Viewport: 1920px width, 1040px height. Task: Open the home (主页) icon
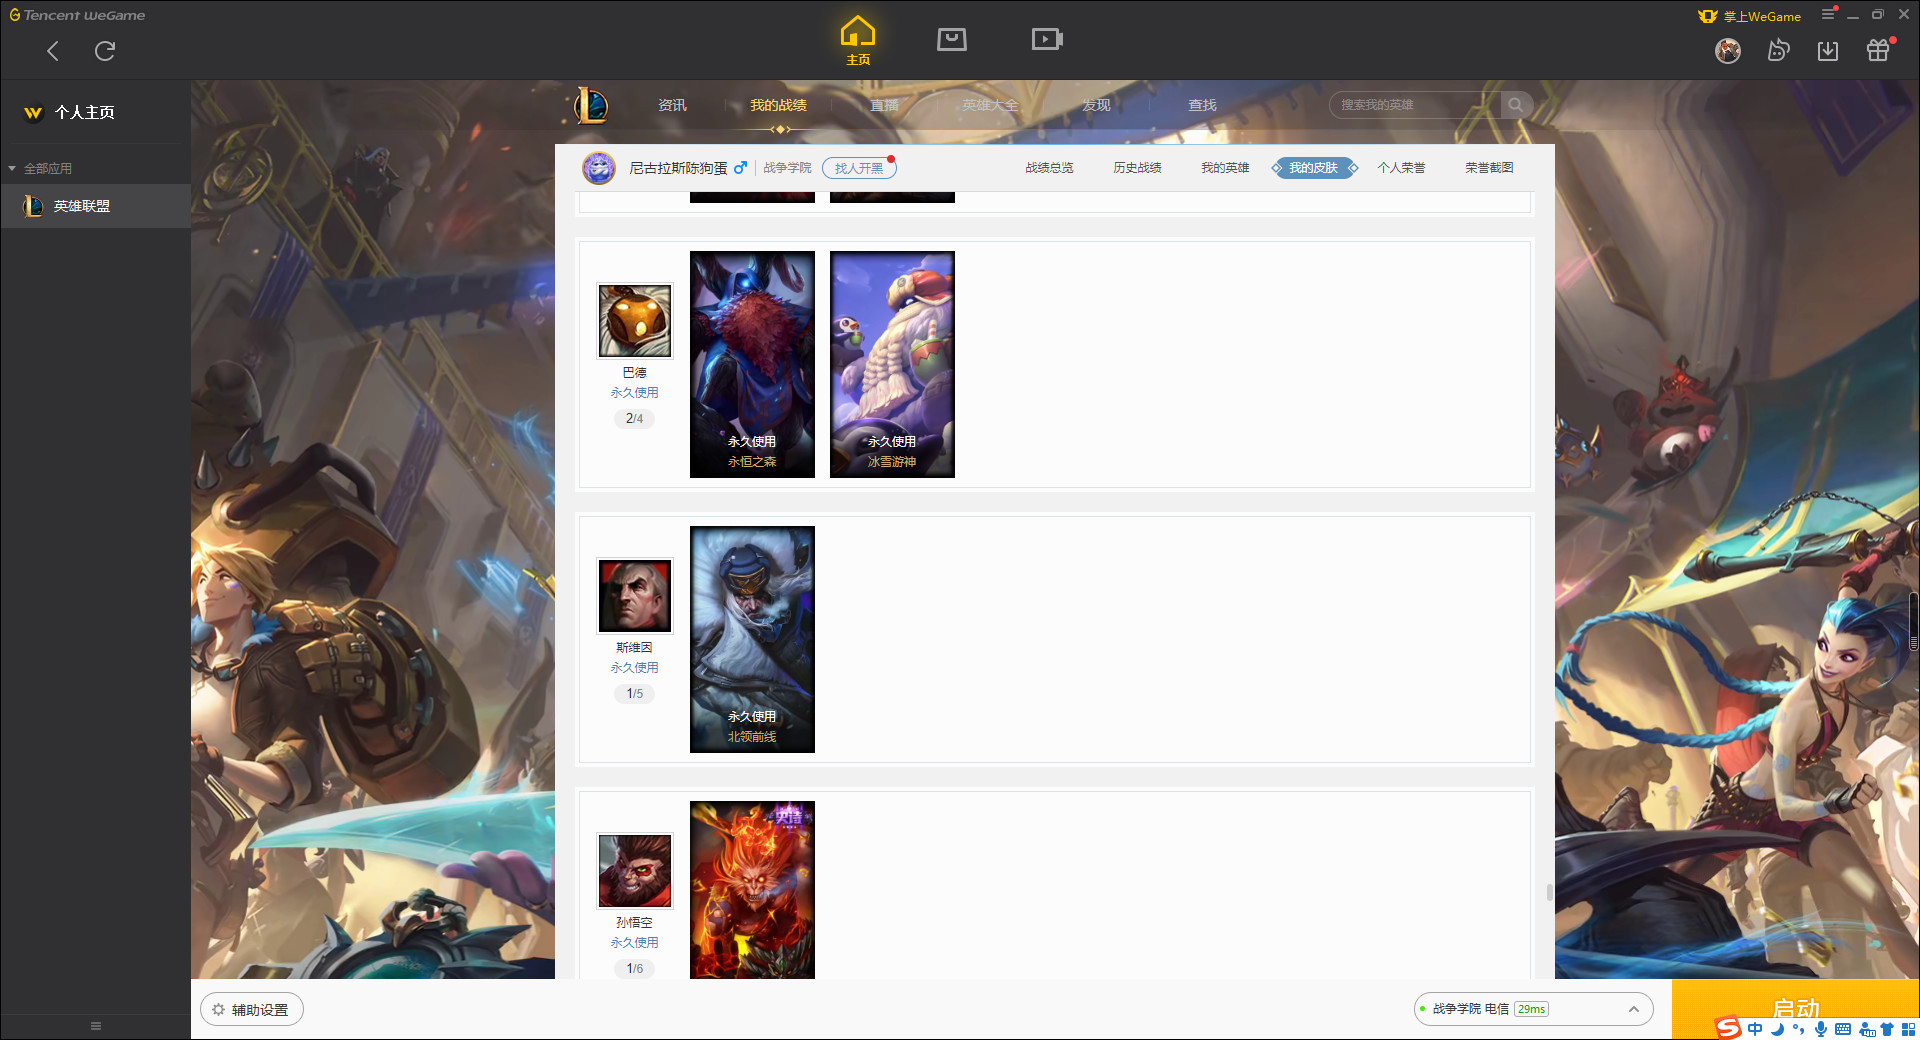pos(858,41)
